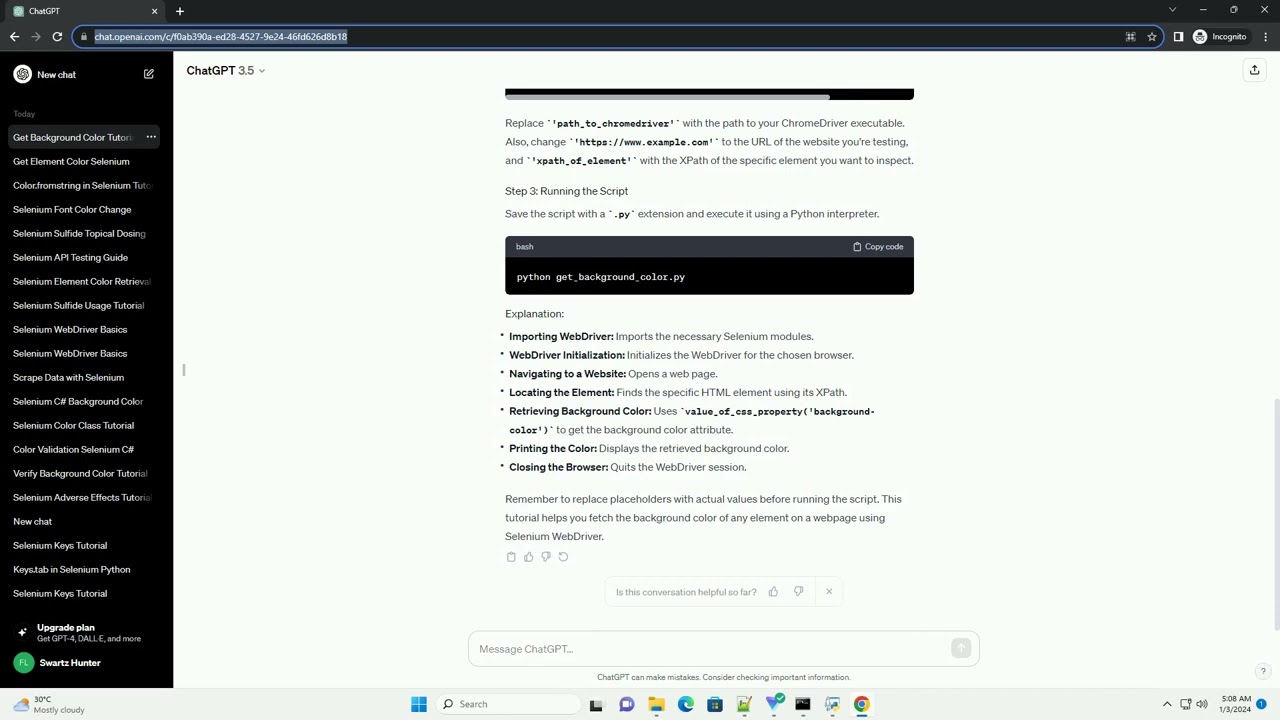Click the volume icon in system tray
The width and height of the screenshot is (1280, 720).
pyautogui.click(x=1201, y=704)
